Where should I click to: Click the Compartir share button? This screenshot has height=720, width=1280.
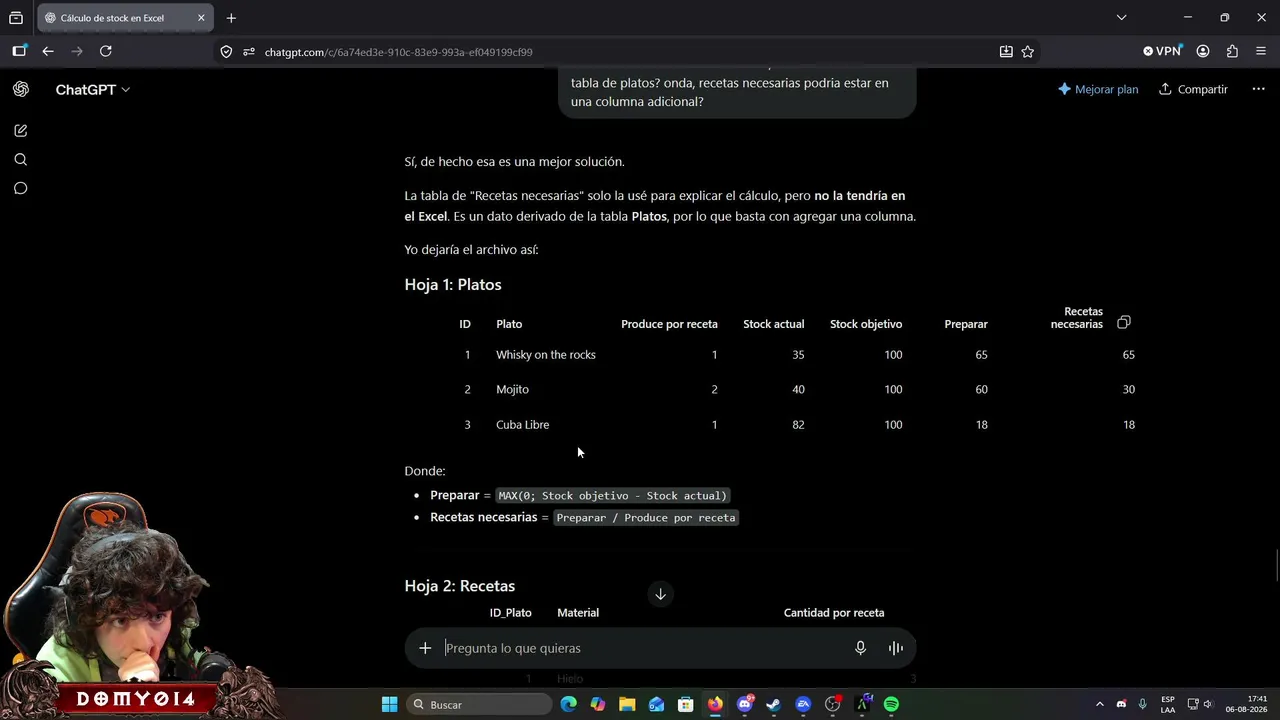point(1193,89)
